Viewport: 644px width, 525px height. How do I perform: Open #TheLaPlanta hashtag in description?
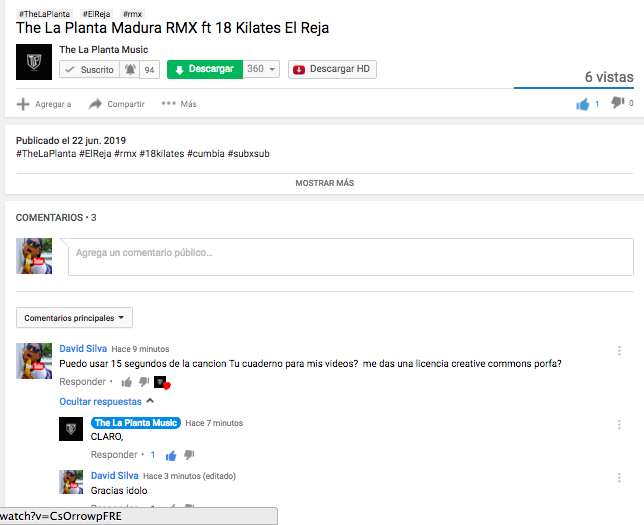click(46, 154)
